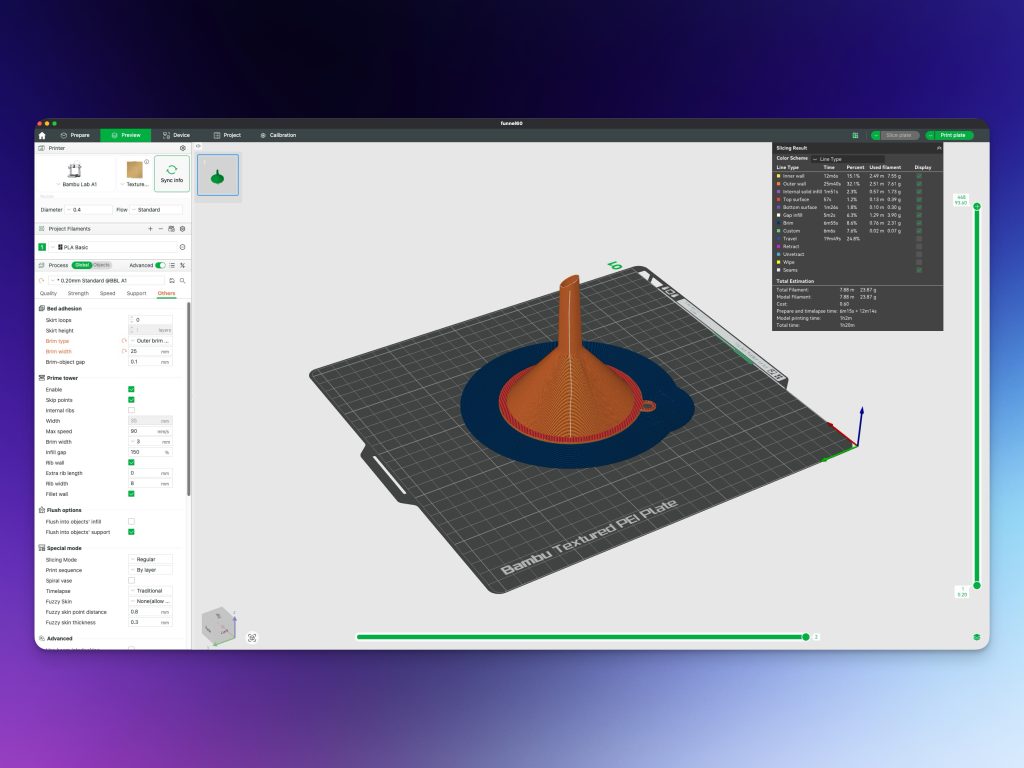
Task: Collapse the Slicing Result panel
Action: coord(938,147)
